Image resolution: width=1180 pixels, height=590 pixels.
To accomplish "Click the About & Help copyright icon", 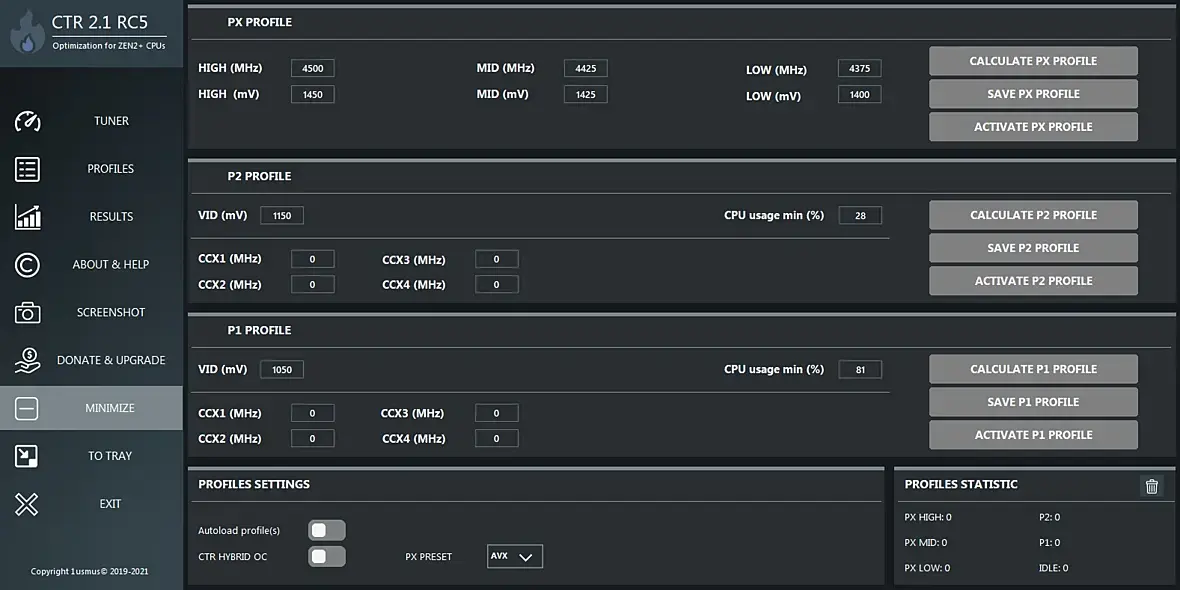I will coord(28,265).
